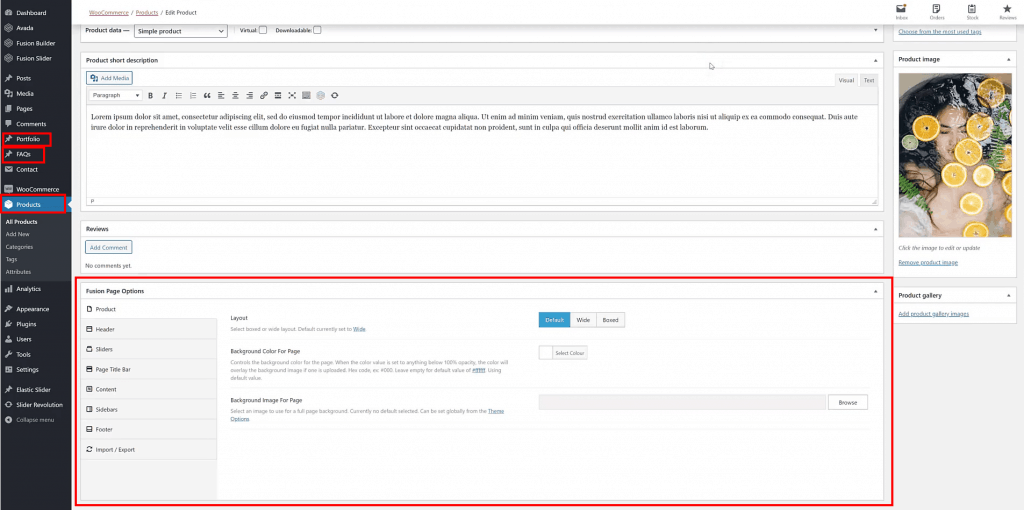The height and width of the screenshot is (510, 1024).
Task: Open the Orders icon in top bar
Action: (x=937, y=11)
